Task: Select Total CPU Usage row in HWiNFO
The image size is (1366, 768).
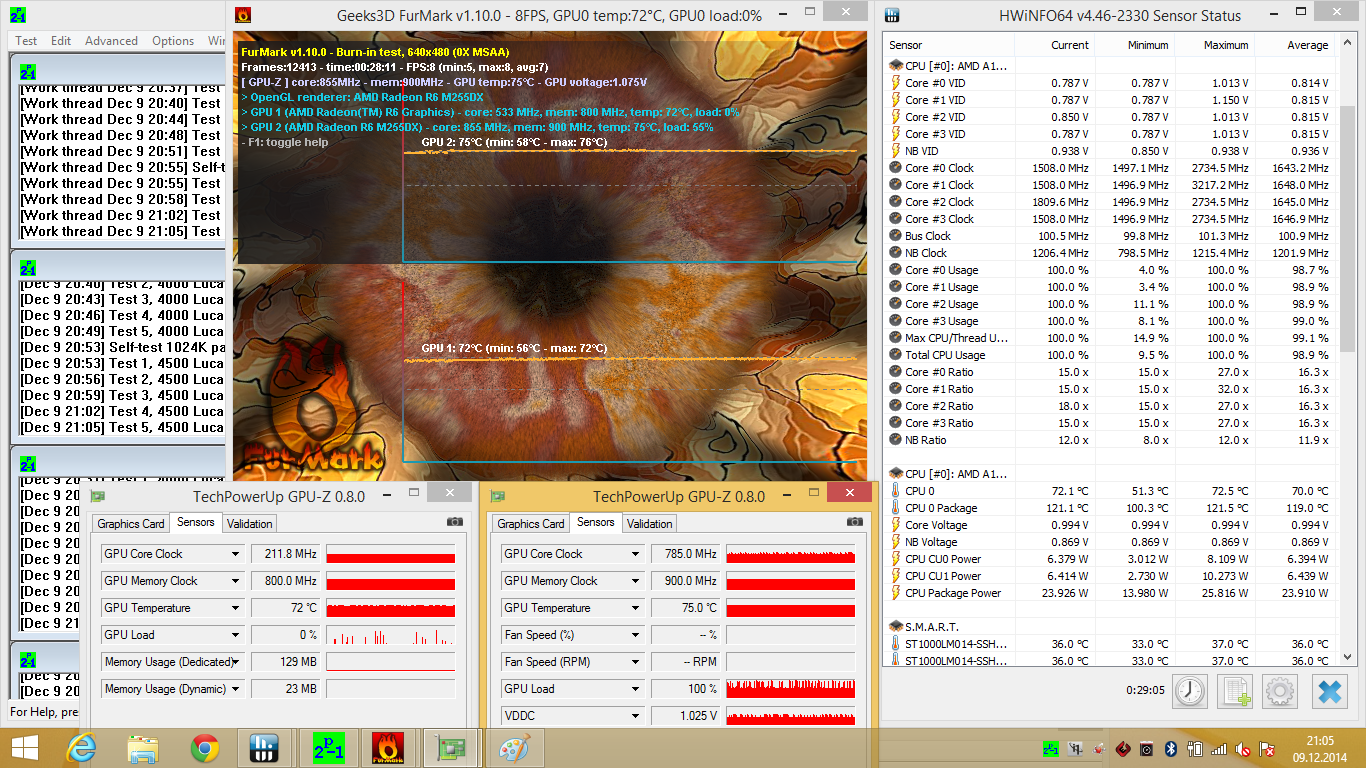Action: (1111, 355)
